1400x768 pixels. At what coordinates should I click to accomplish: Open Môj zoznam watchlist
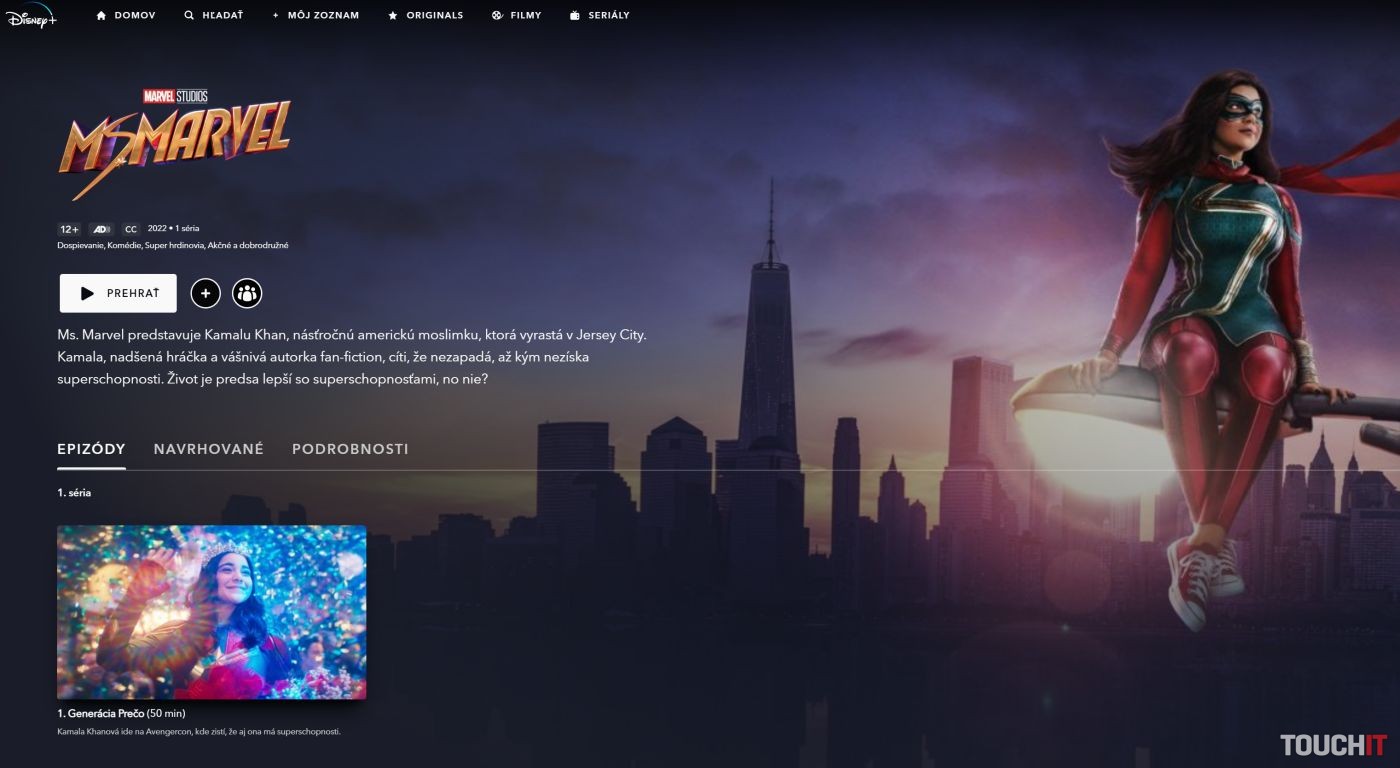pos(315,16)
